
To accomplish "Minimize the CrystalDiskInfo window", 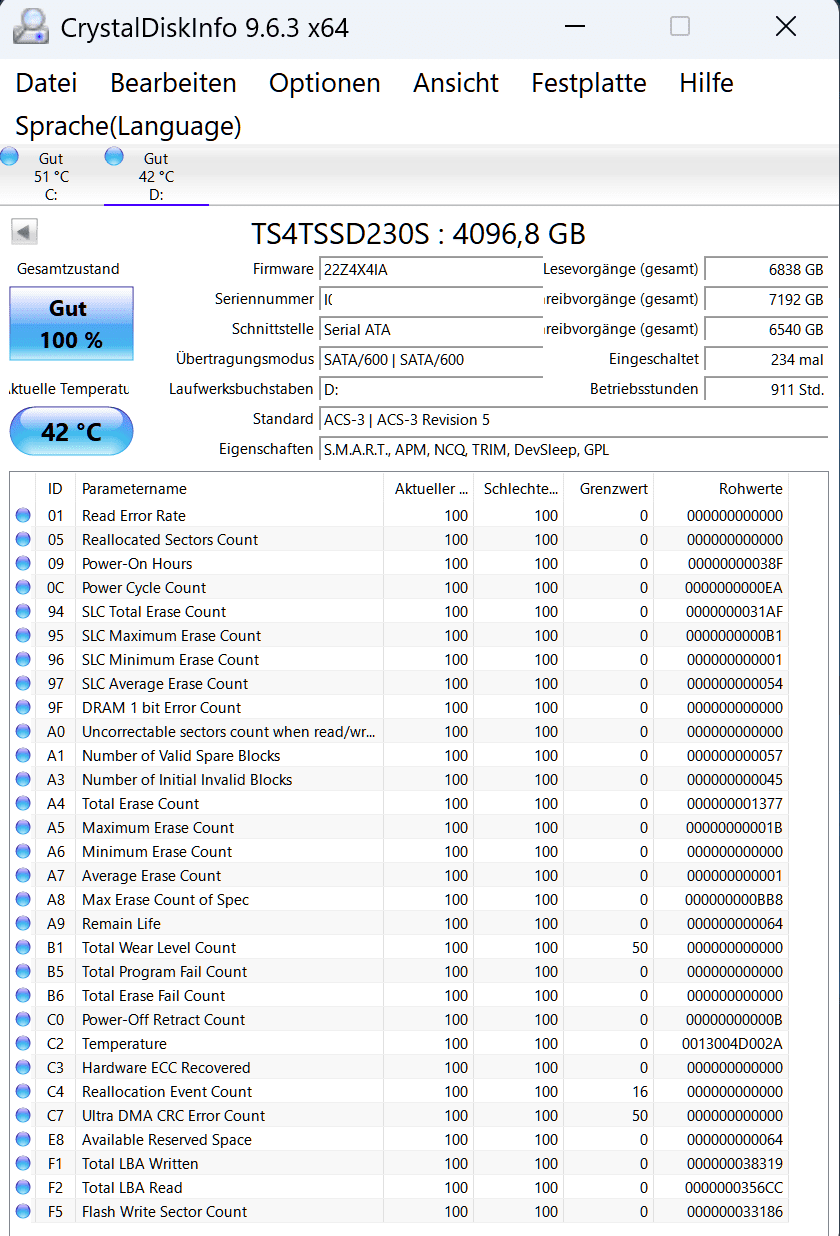I will (574, 27).
